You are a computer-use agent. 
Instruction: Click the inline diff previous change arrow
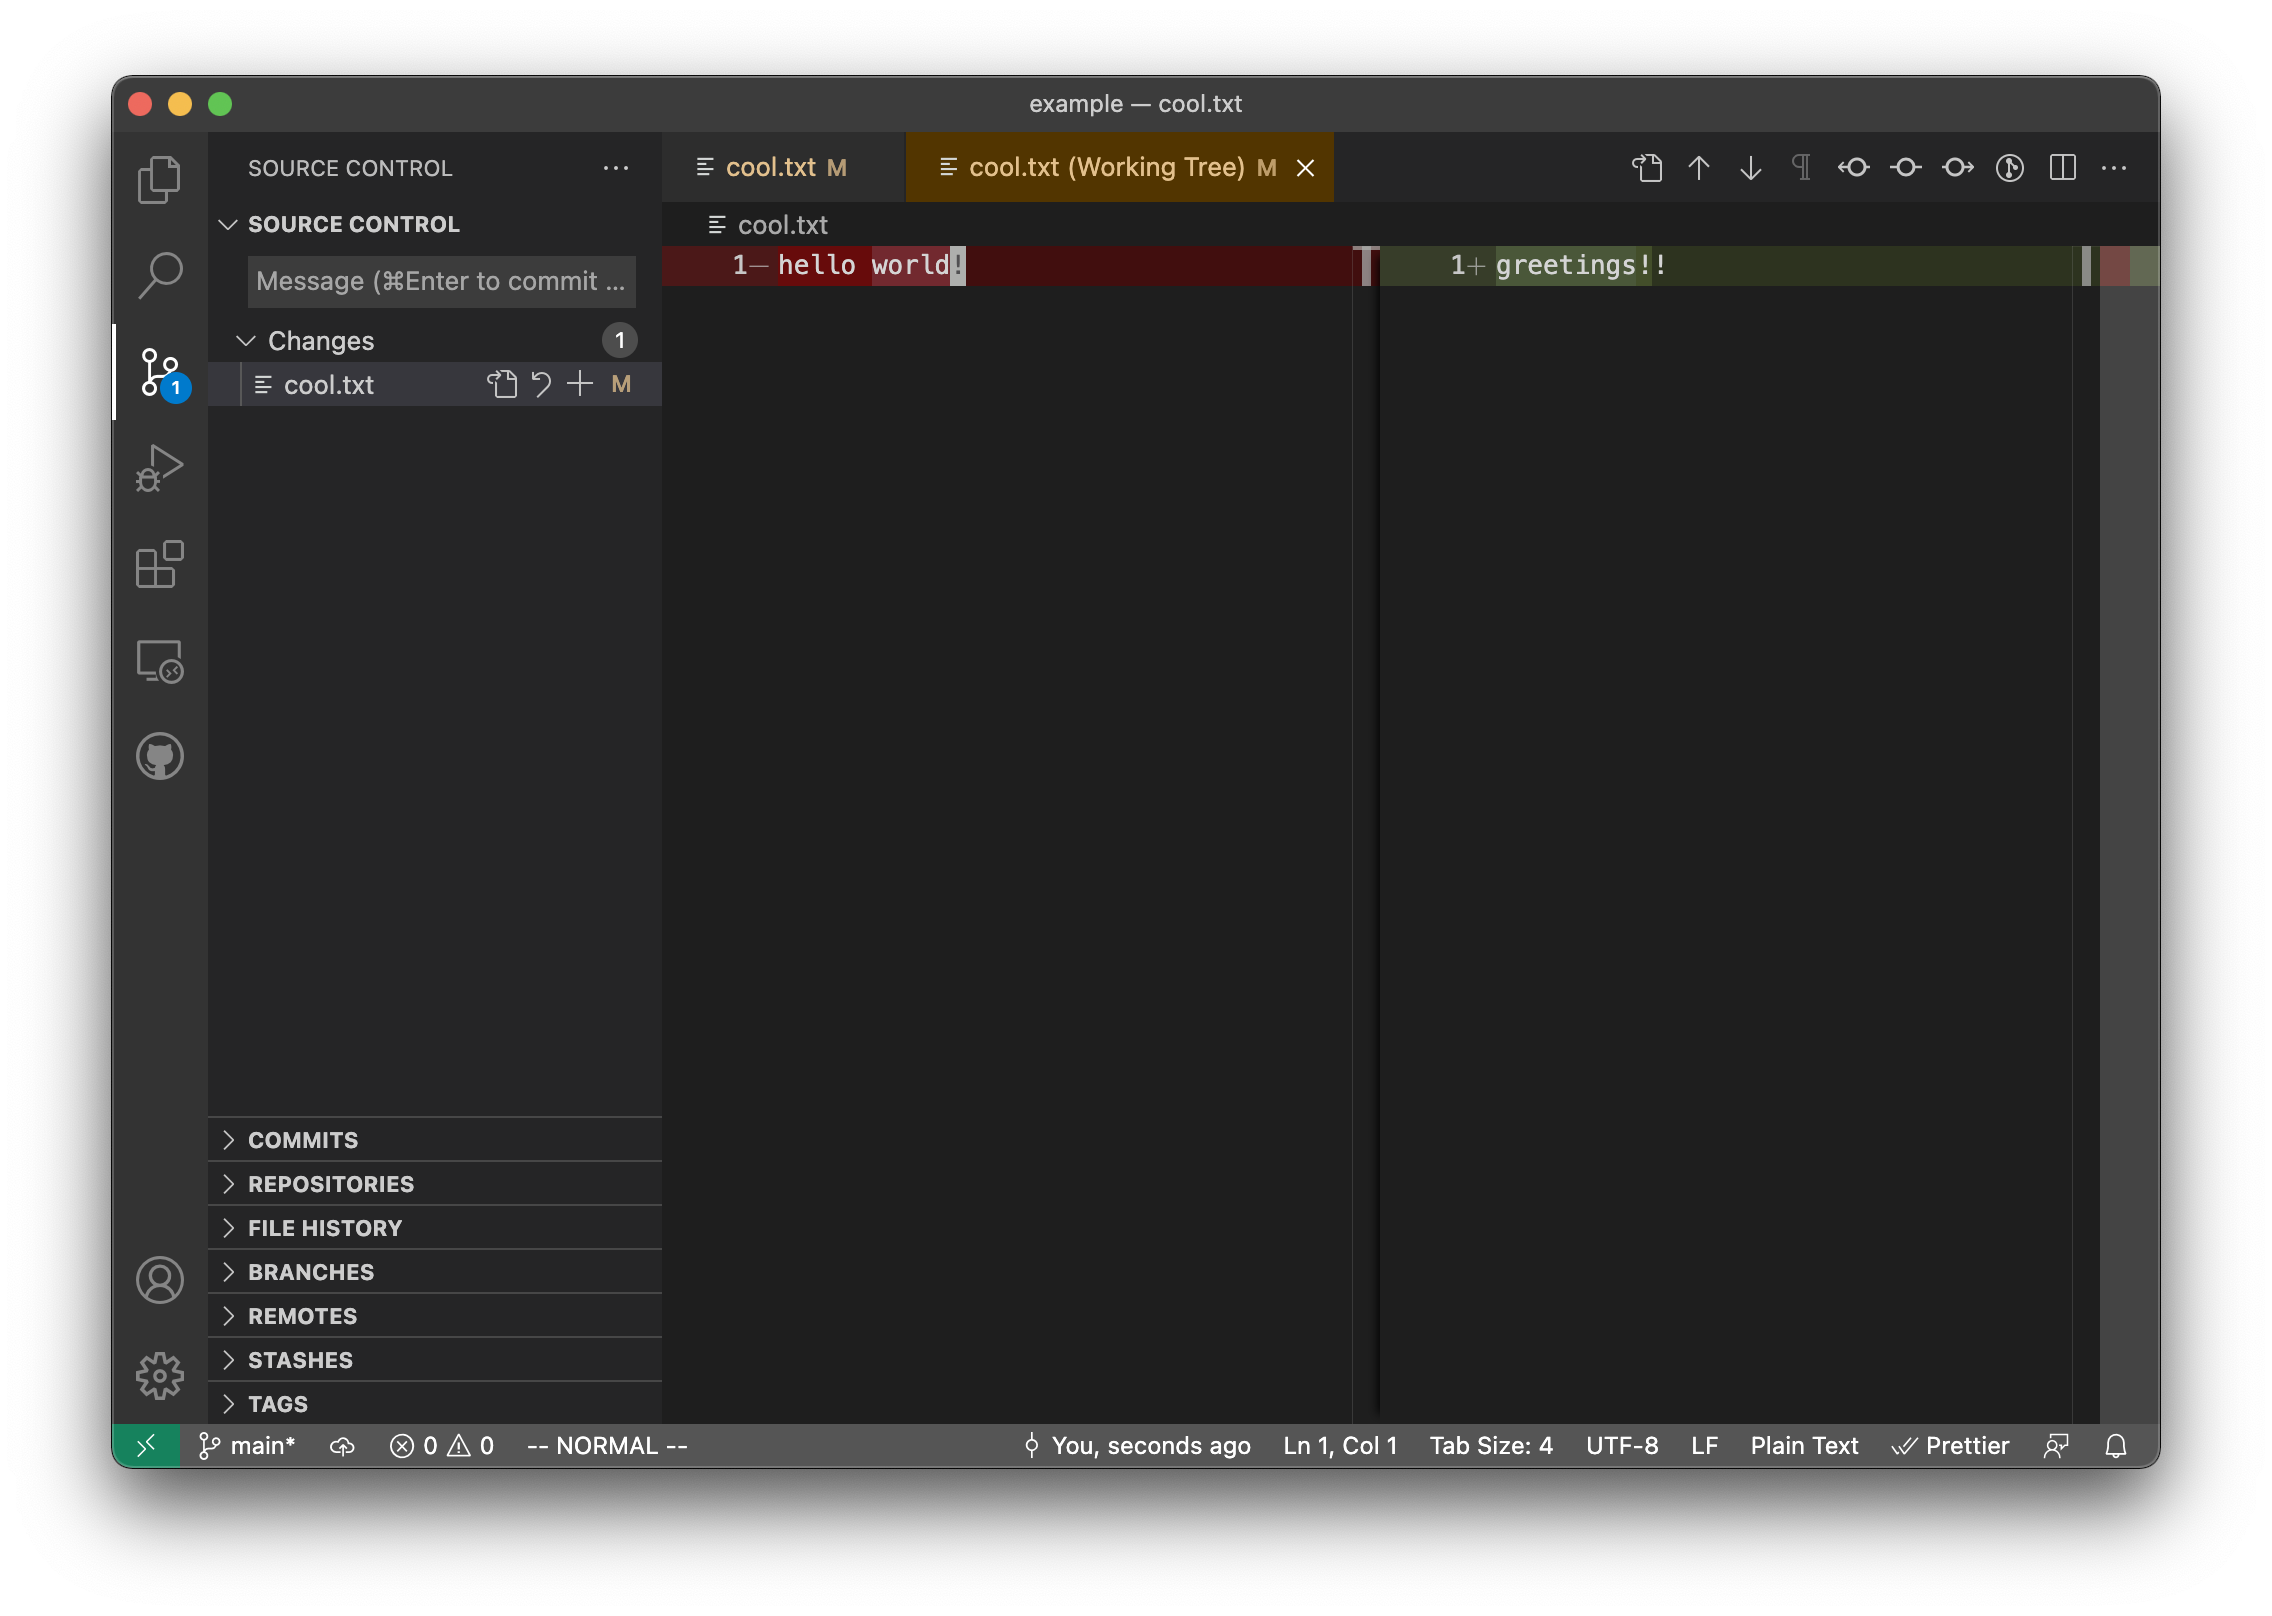[x=1697, y=166]
